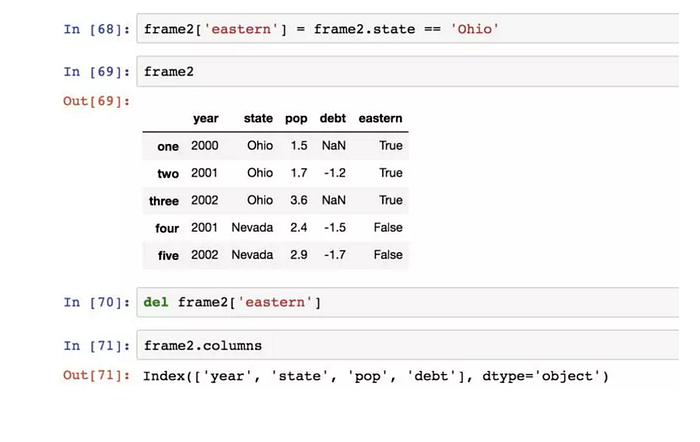Click the row index 'two'

(168, 174)
